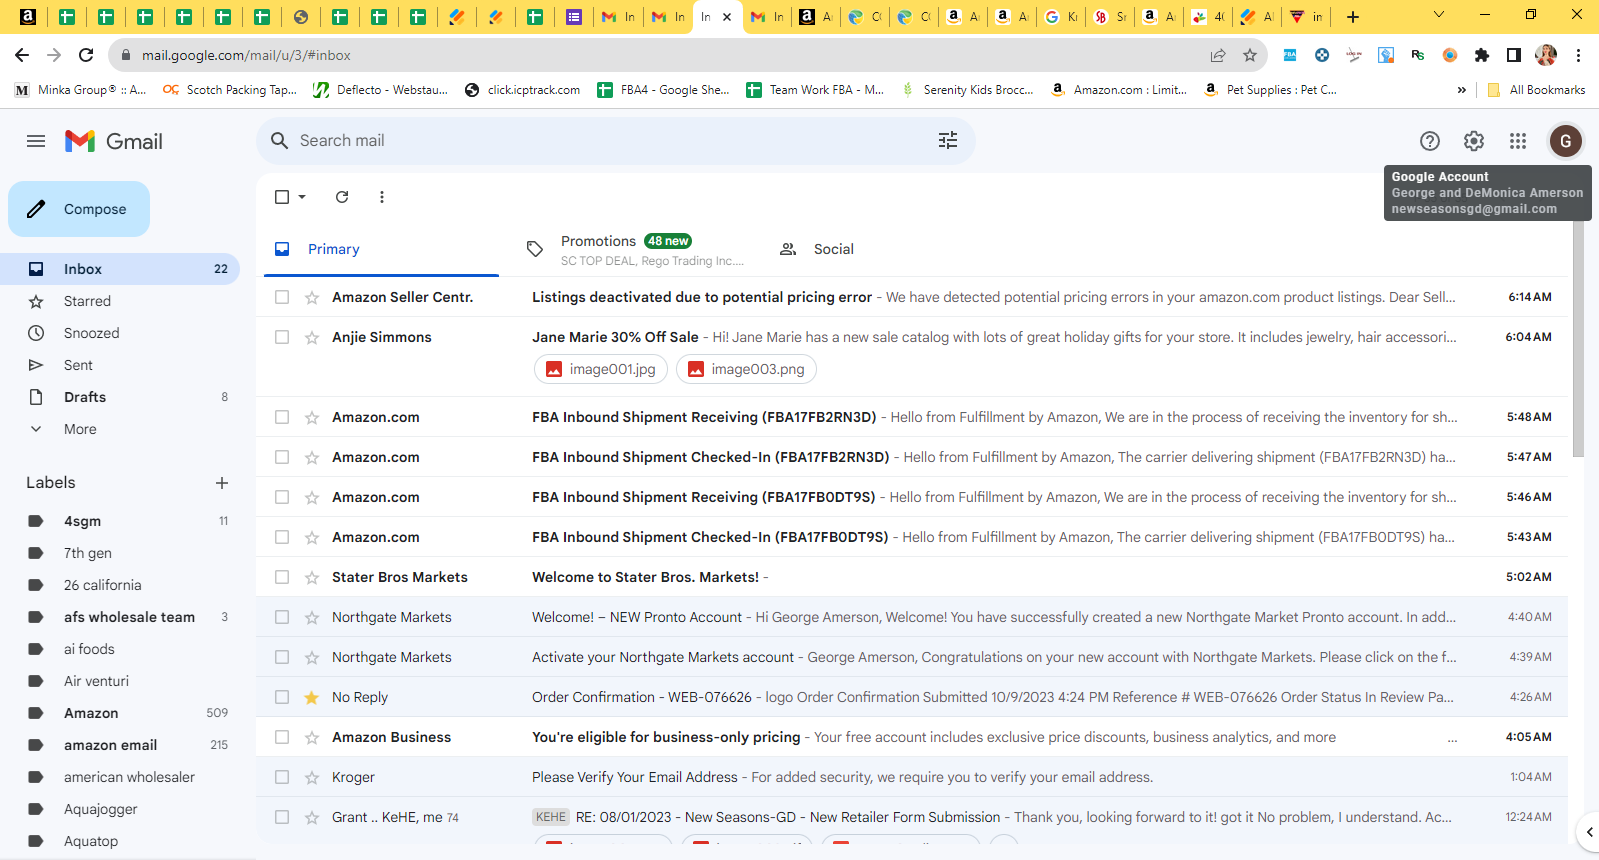Screen dimensions: 1599x860
Task: Open the Inbox folder
Action: 120,269
